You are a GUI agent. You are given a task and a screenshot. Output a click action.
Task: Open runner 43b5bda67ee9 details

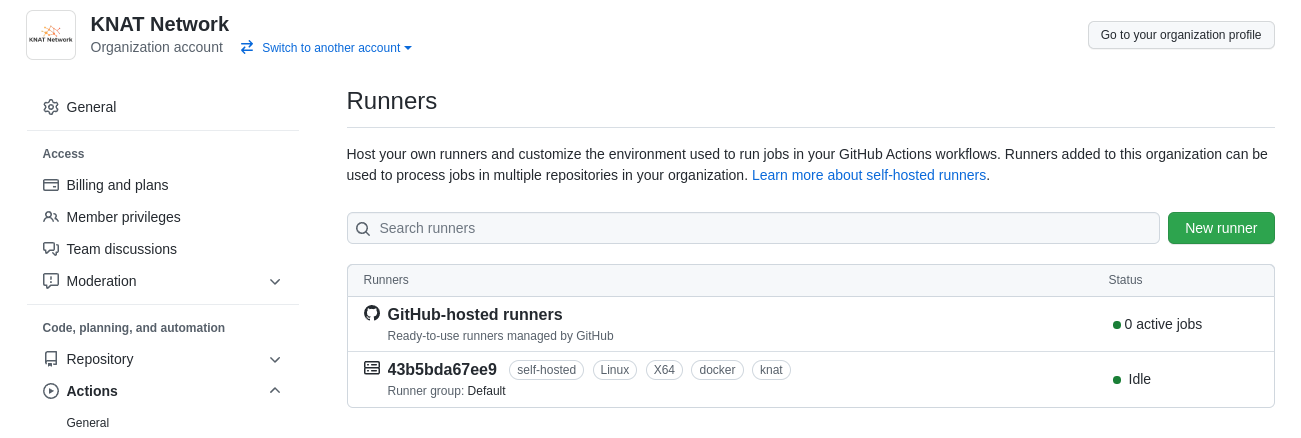pyautogui.click(x=442, y=369)
